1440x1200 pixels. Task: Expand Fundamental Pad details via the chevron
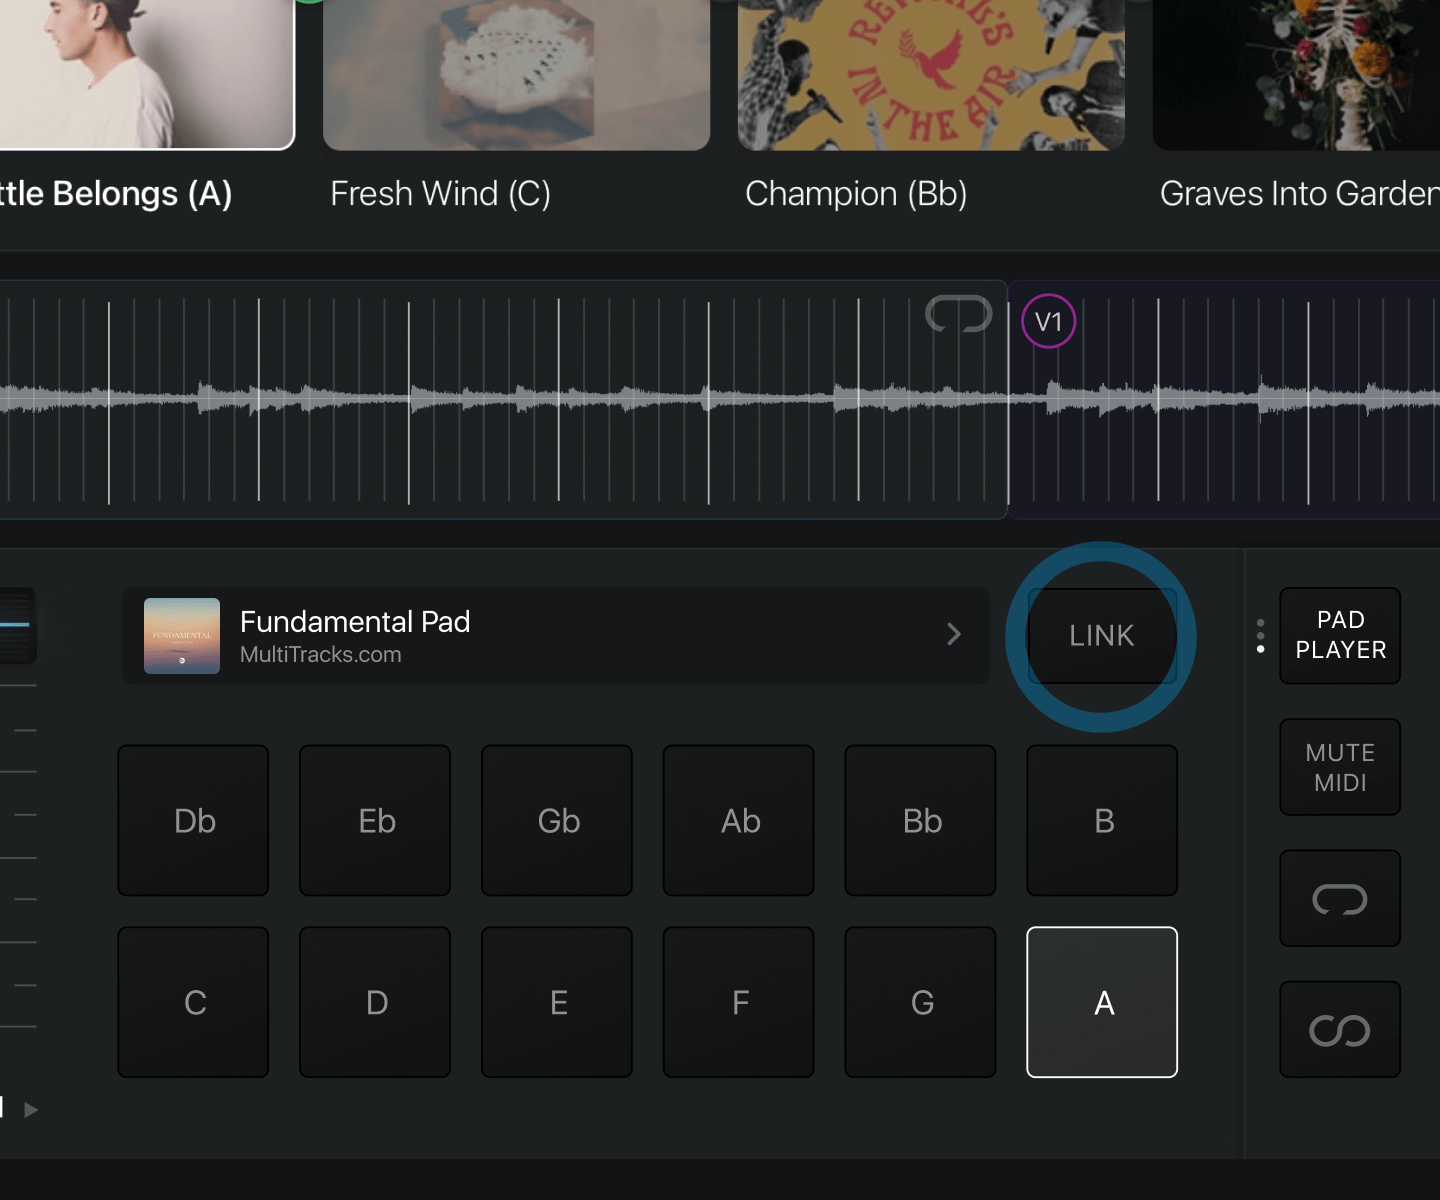954,636
